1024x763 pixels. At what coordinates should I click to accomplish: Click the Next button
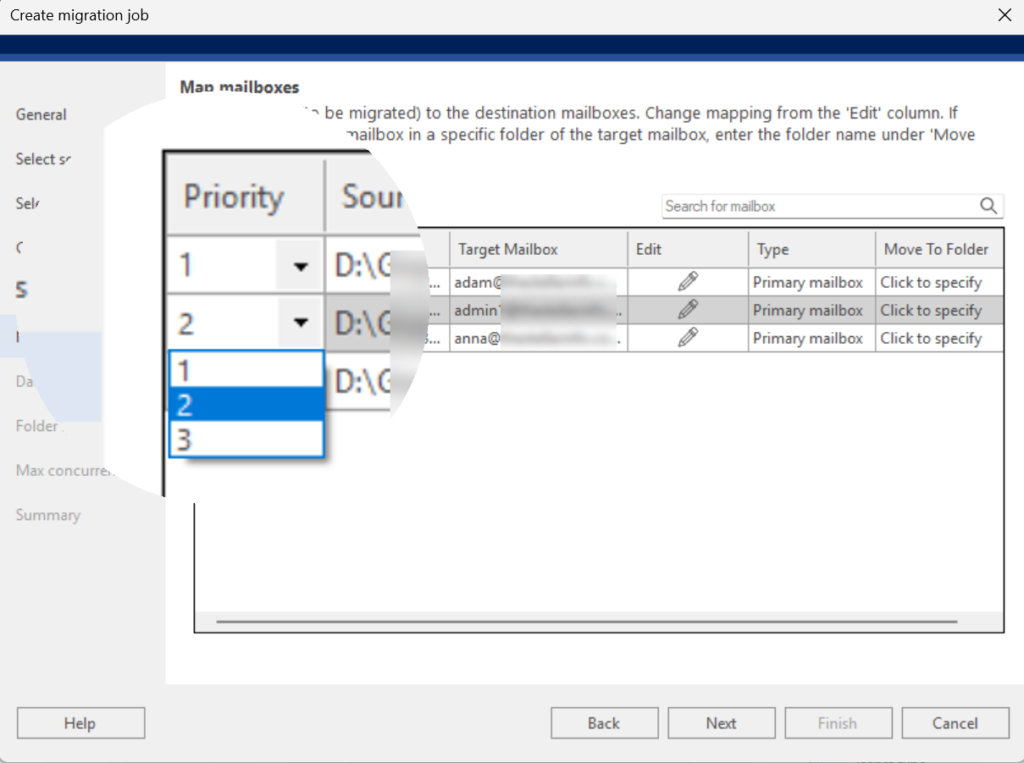[x=722, y=723]
